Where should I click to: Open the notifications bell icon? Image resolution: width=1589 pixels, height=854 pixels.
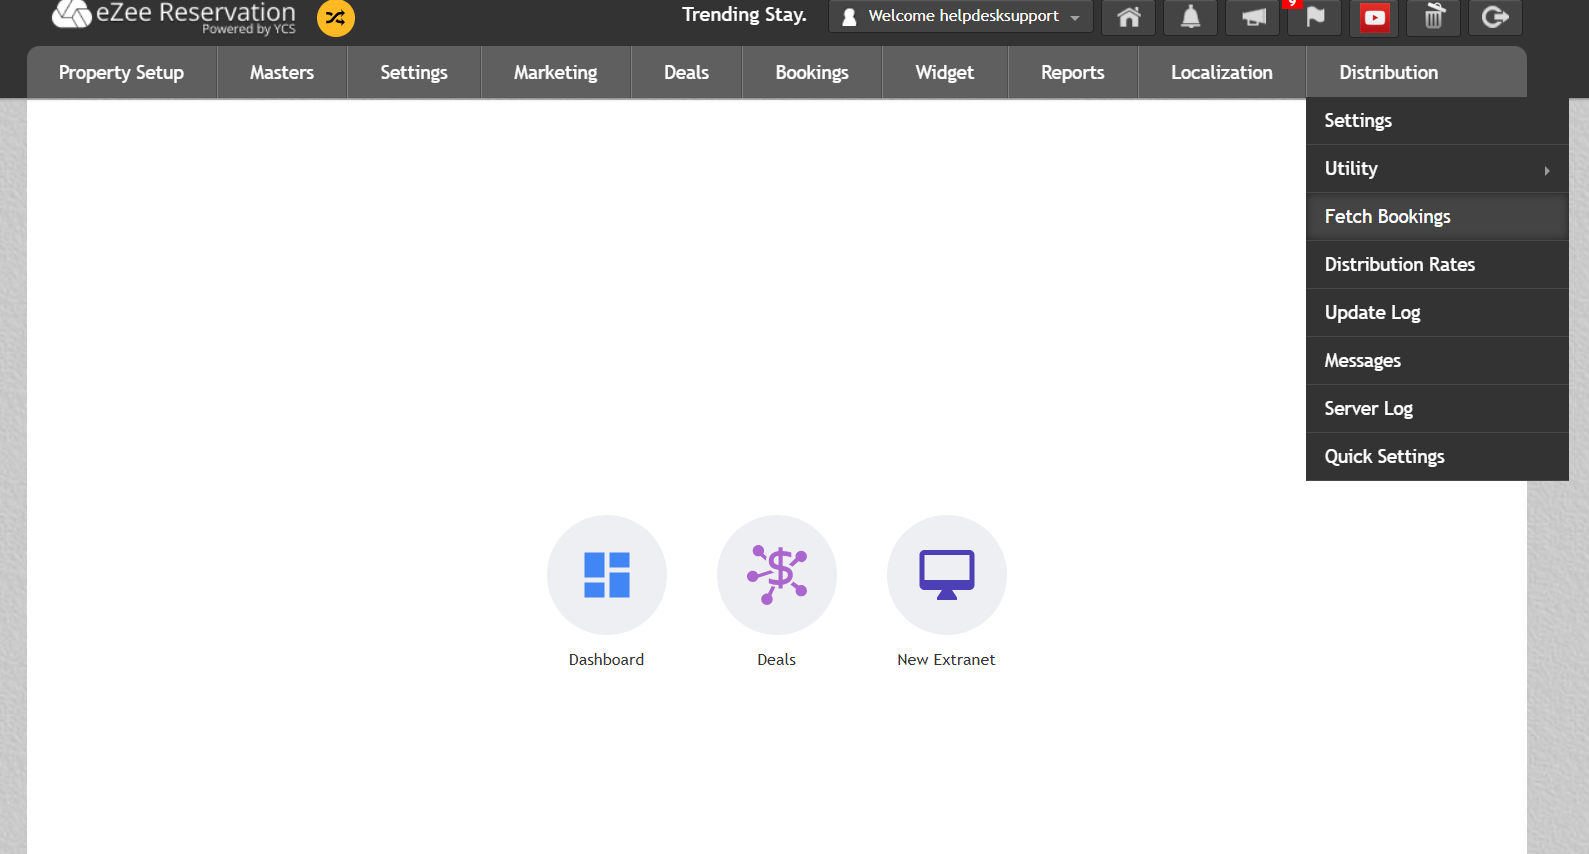(x=1191, y=17)
